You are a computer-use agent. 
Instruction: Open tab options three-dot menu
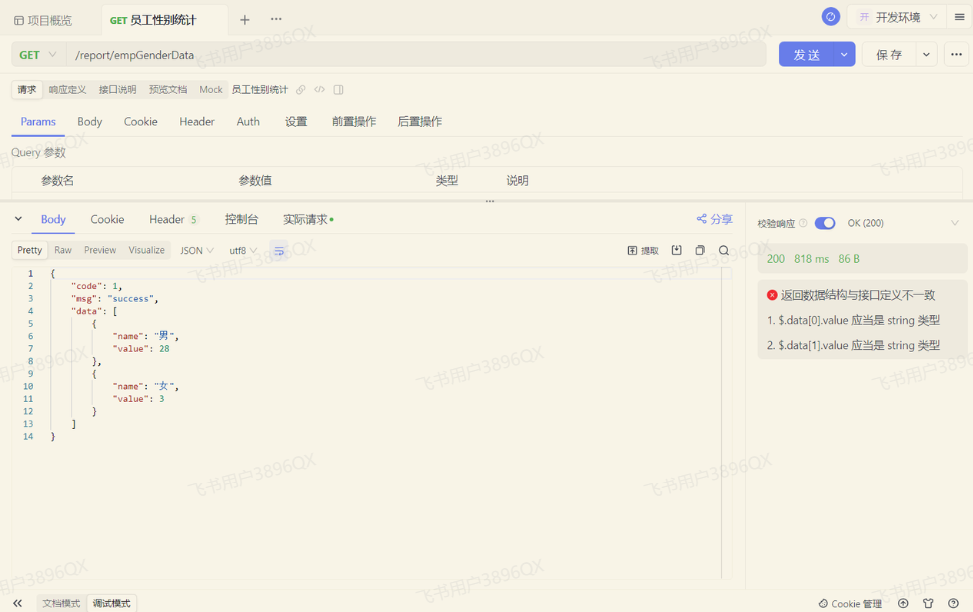pos(276,19)
